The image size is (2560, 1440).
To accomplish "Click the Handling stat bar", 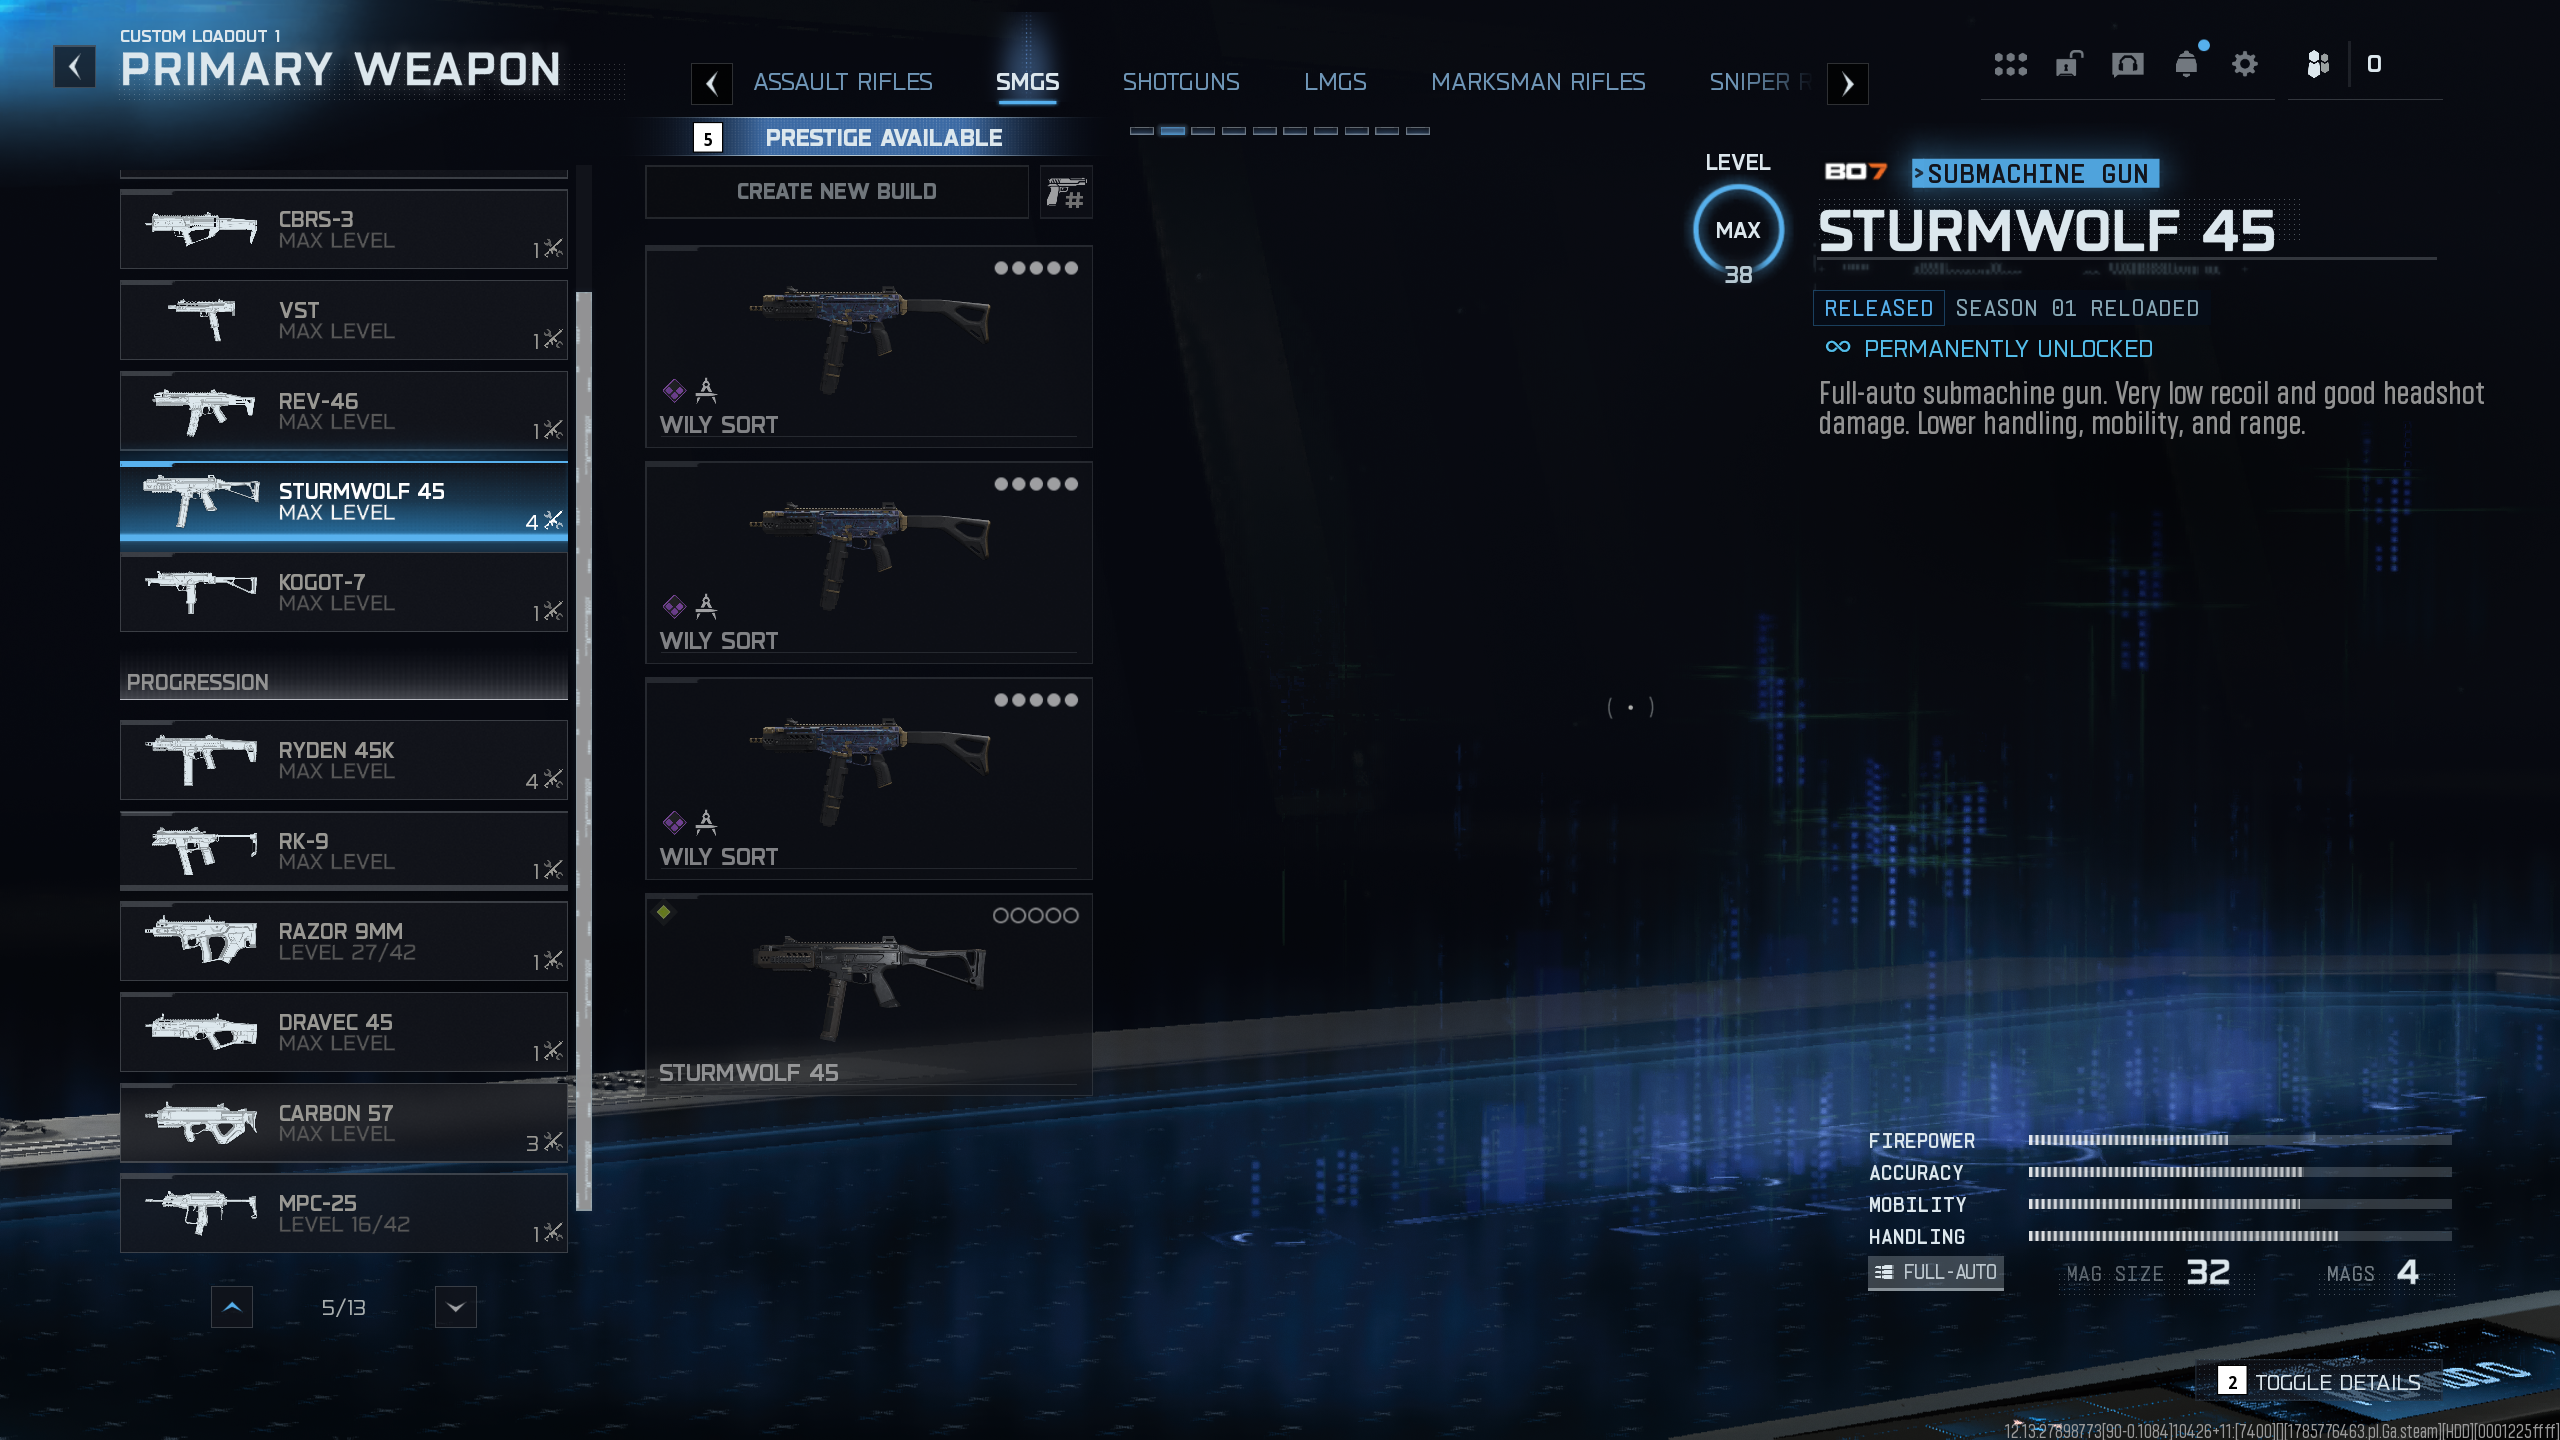I will click(2240, 1236).
